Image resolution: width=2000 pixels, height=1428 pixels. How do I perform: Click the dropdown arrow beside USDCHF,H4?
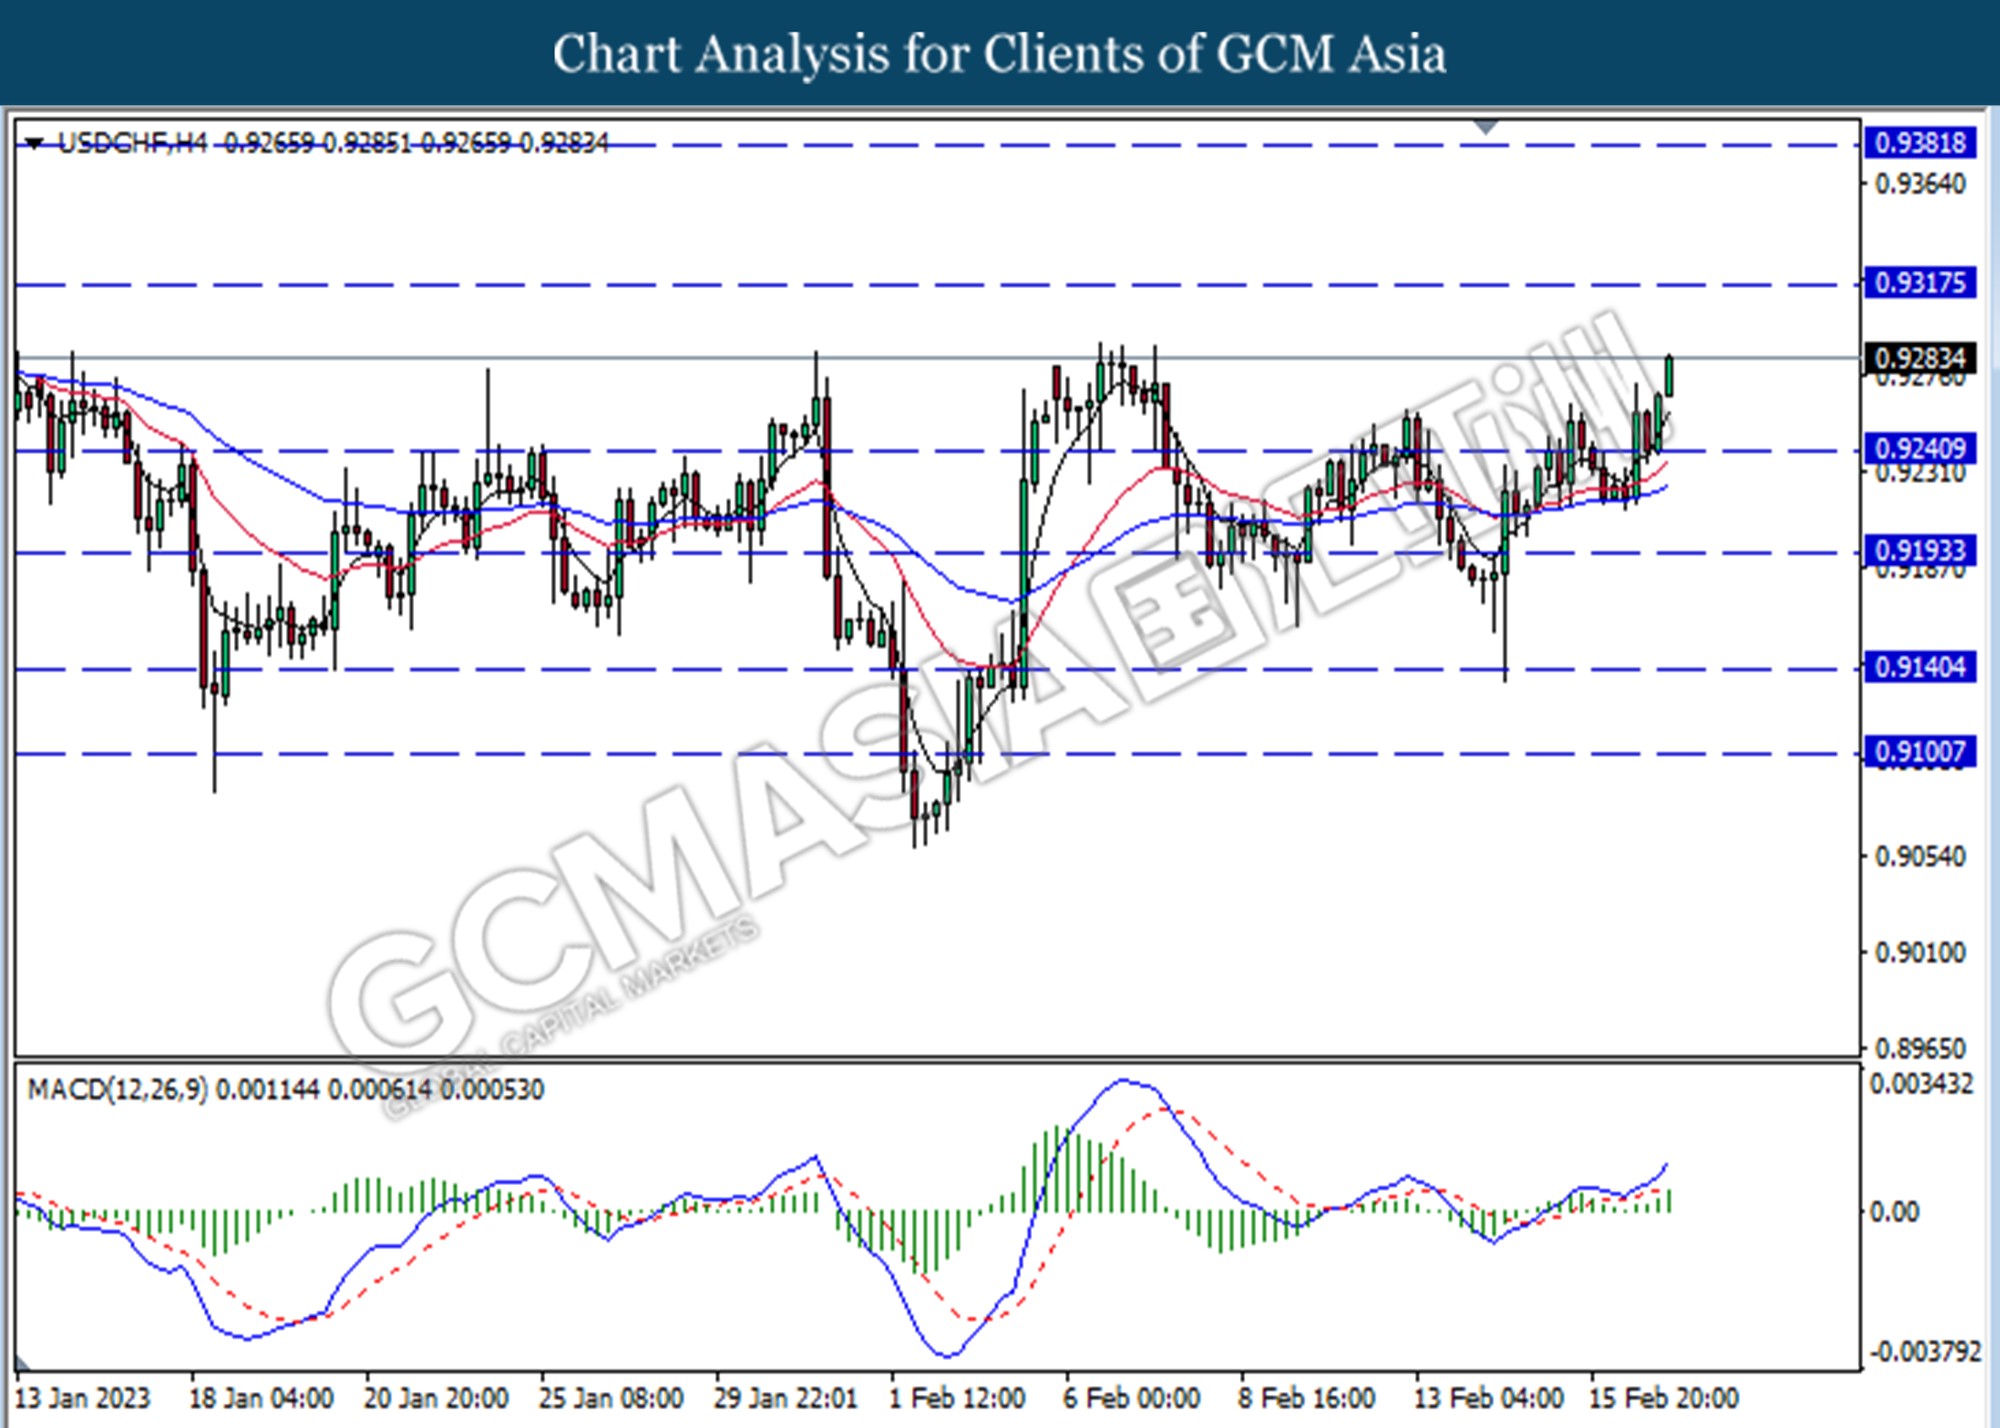point(35,144)
